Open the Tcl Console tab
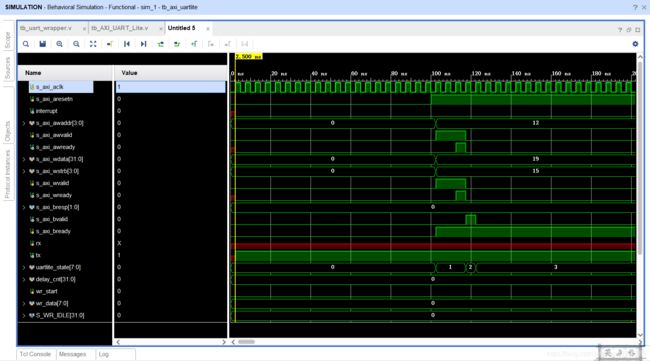 pyautogui.click(x=35, y=354)
